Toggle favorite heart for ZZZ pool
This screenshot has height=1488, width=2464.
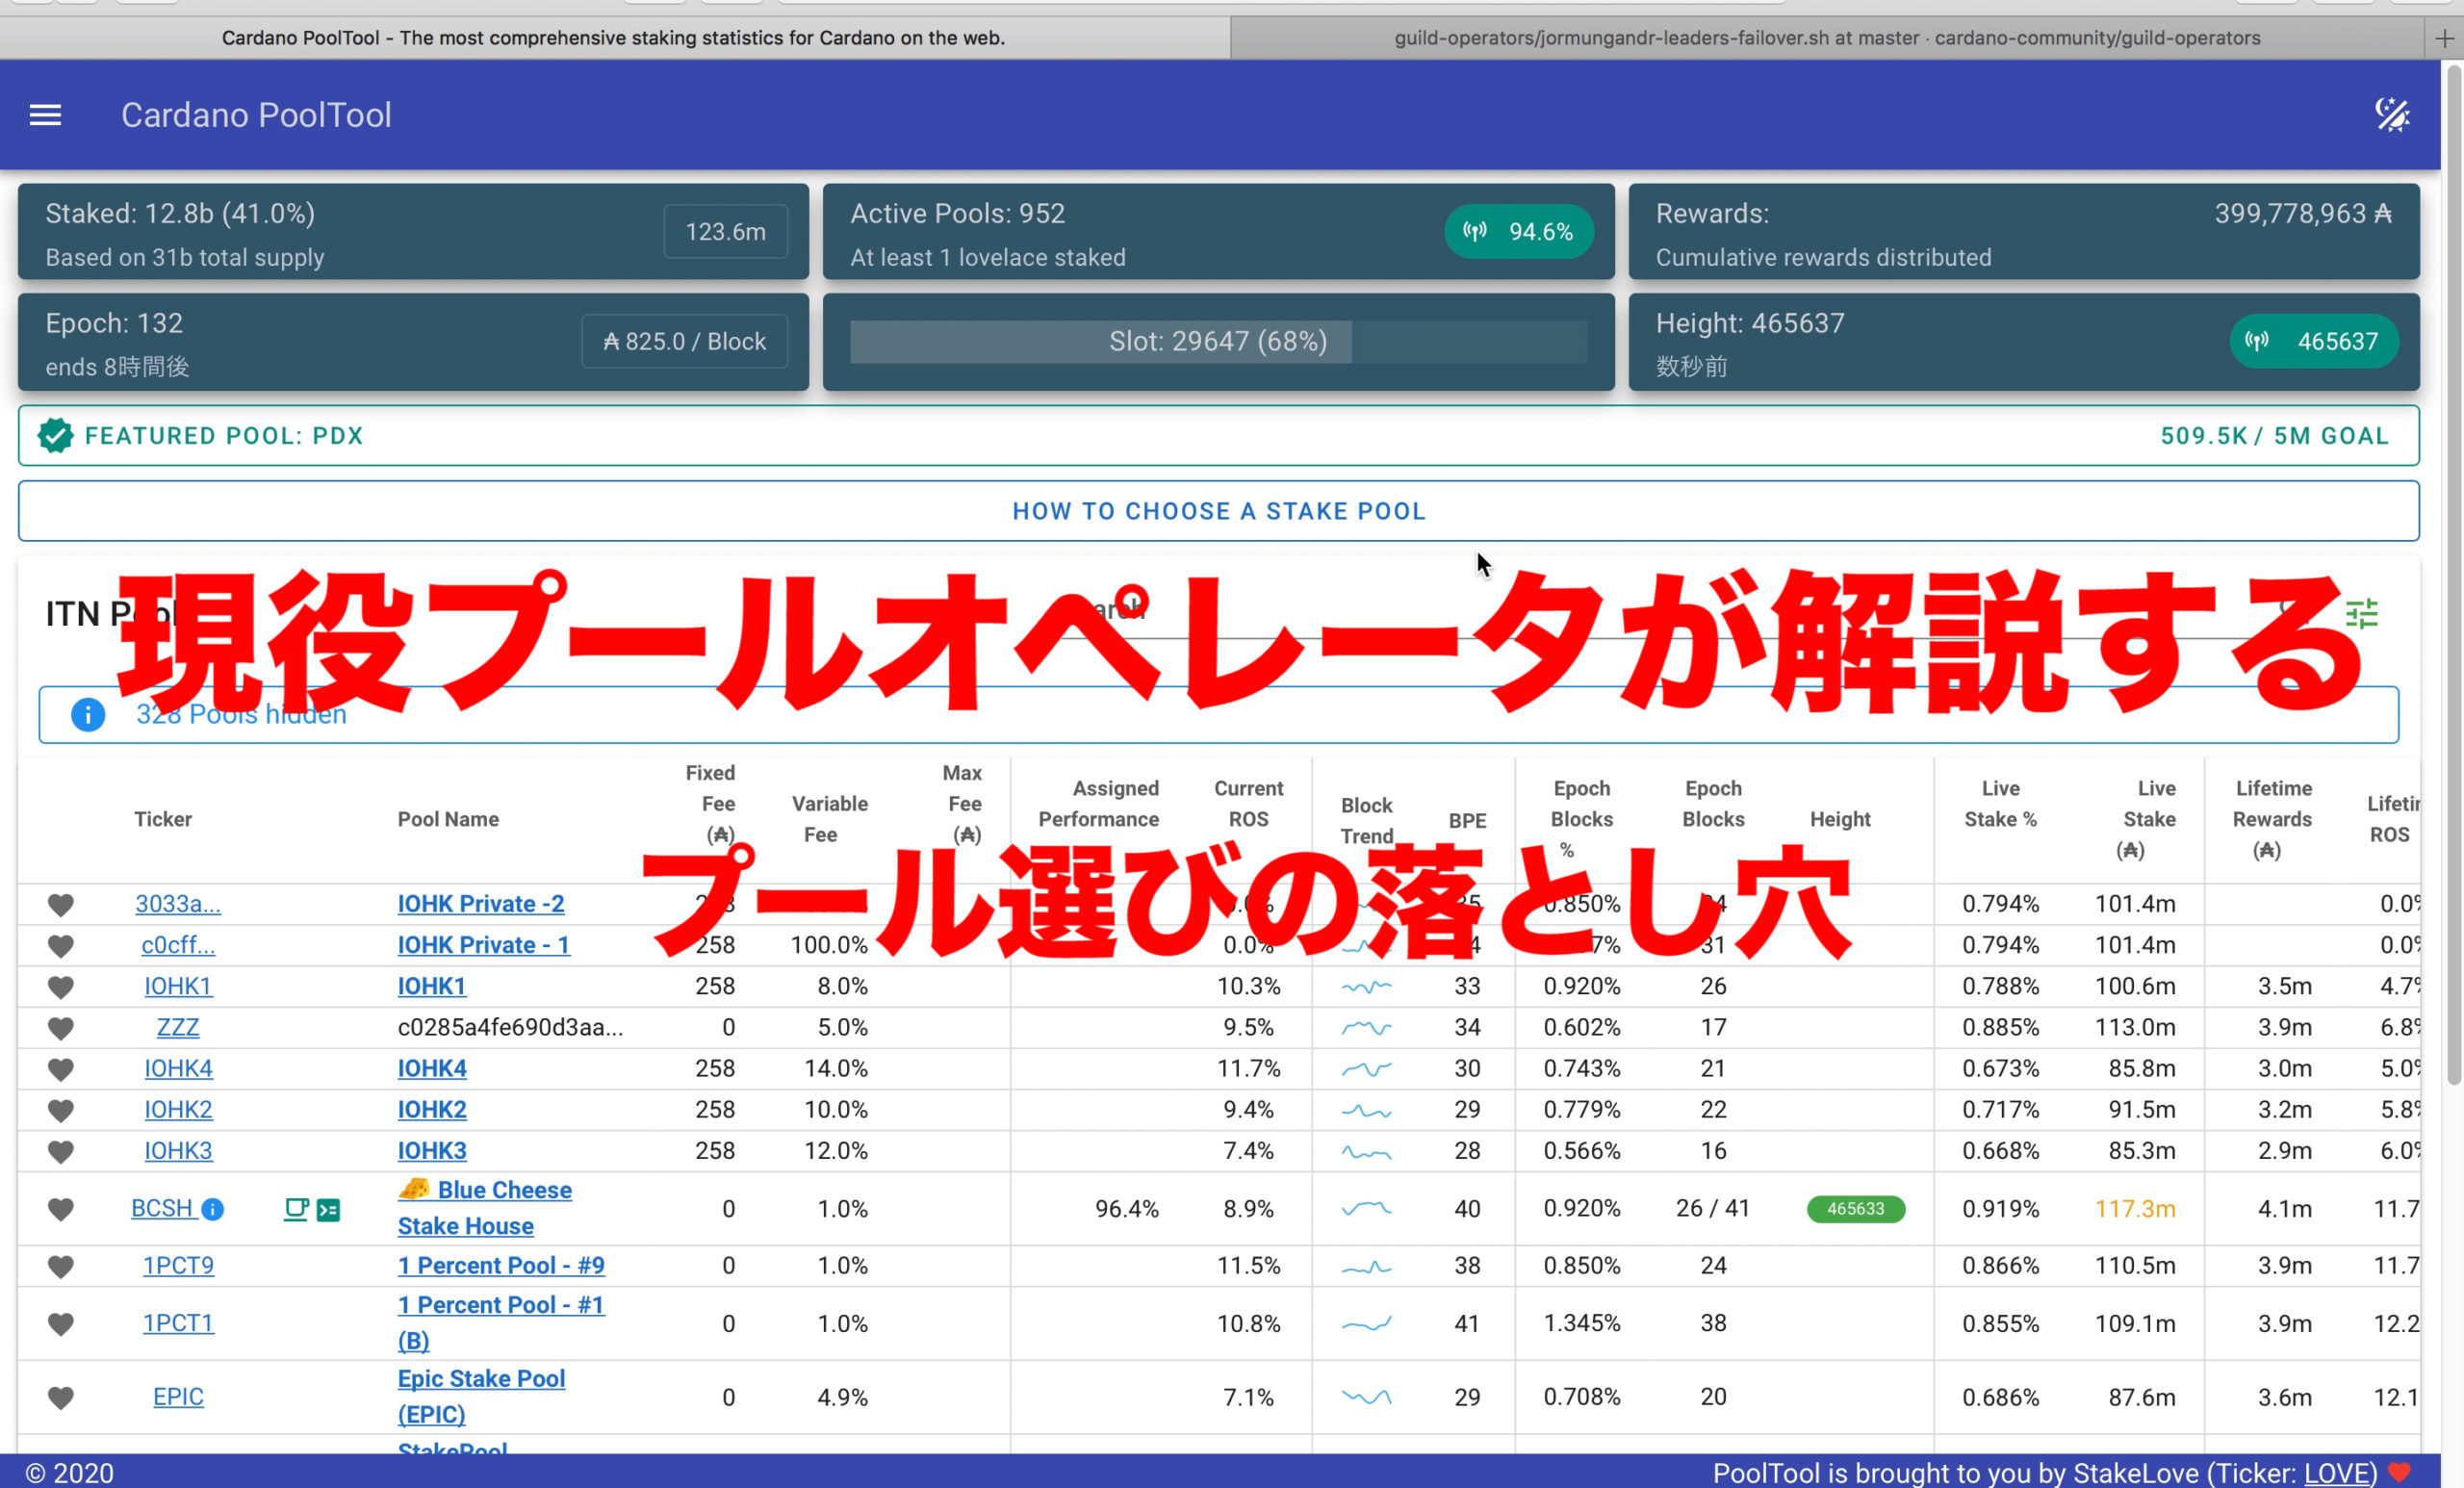point(61,1028)
